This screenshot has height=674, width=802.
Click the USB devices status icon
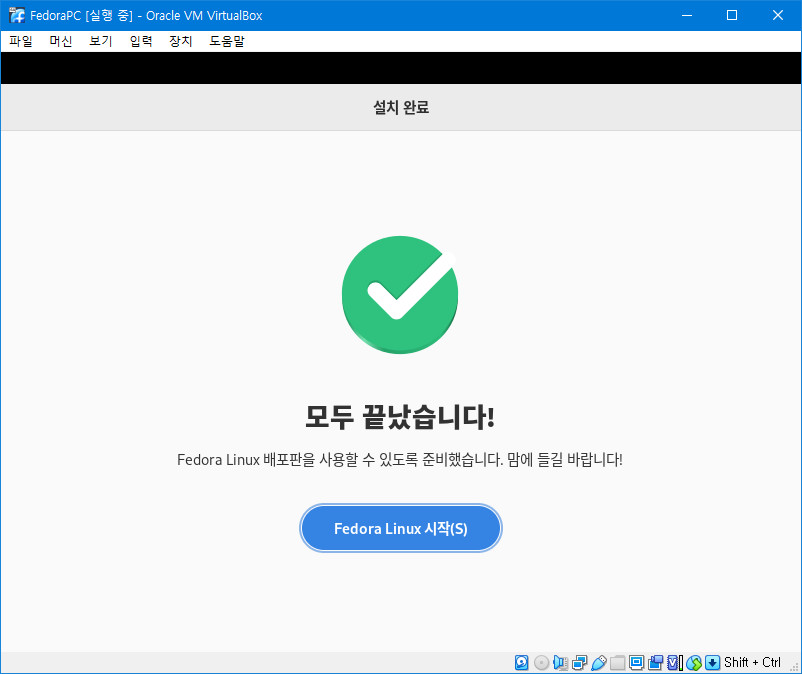(599, 662)
